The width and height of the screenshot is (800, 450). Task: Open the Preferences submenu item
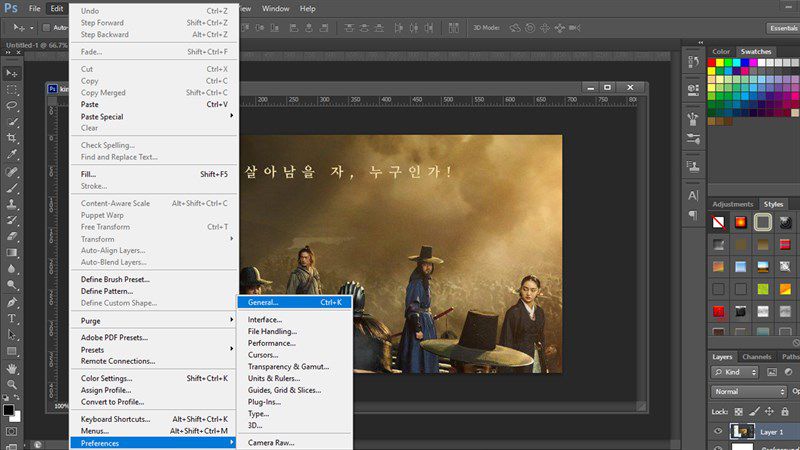coord(154,443)
